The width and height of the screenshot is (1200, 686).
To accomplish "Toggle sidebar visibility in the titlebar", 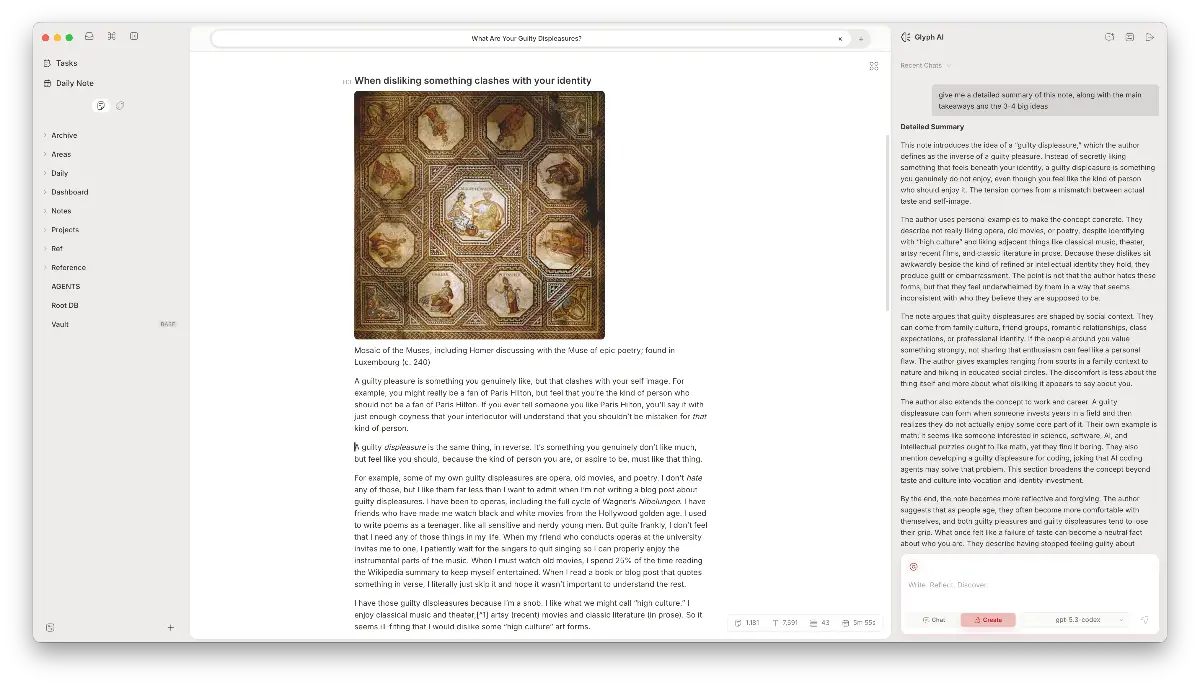I will pyautogui.click(x=133, y=36).
